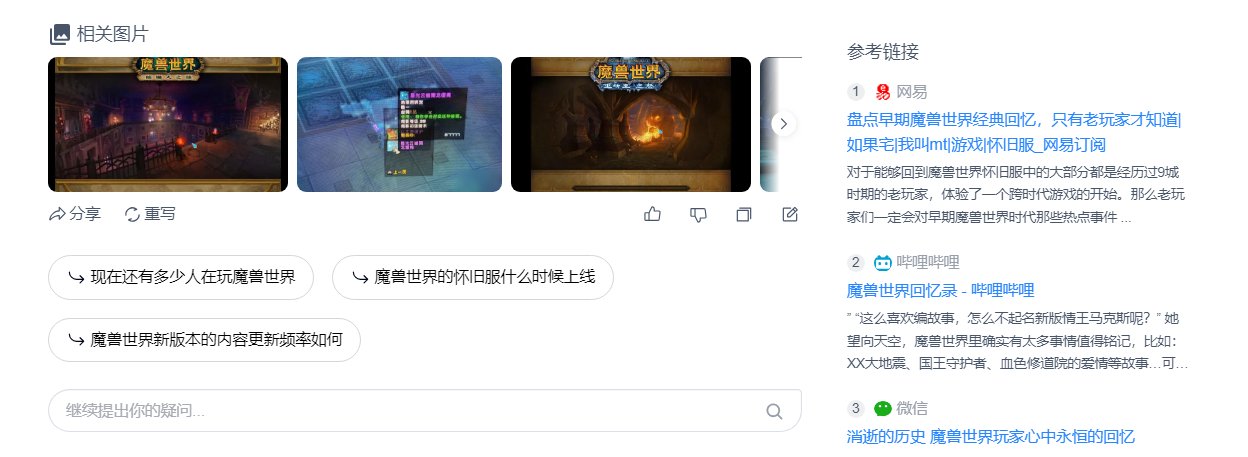Show next images with arrow button

pyautogui.click(x=785, y=124)
